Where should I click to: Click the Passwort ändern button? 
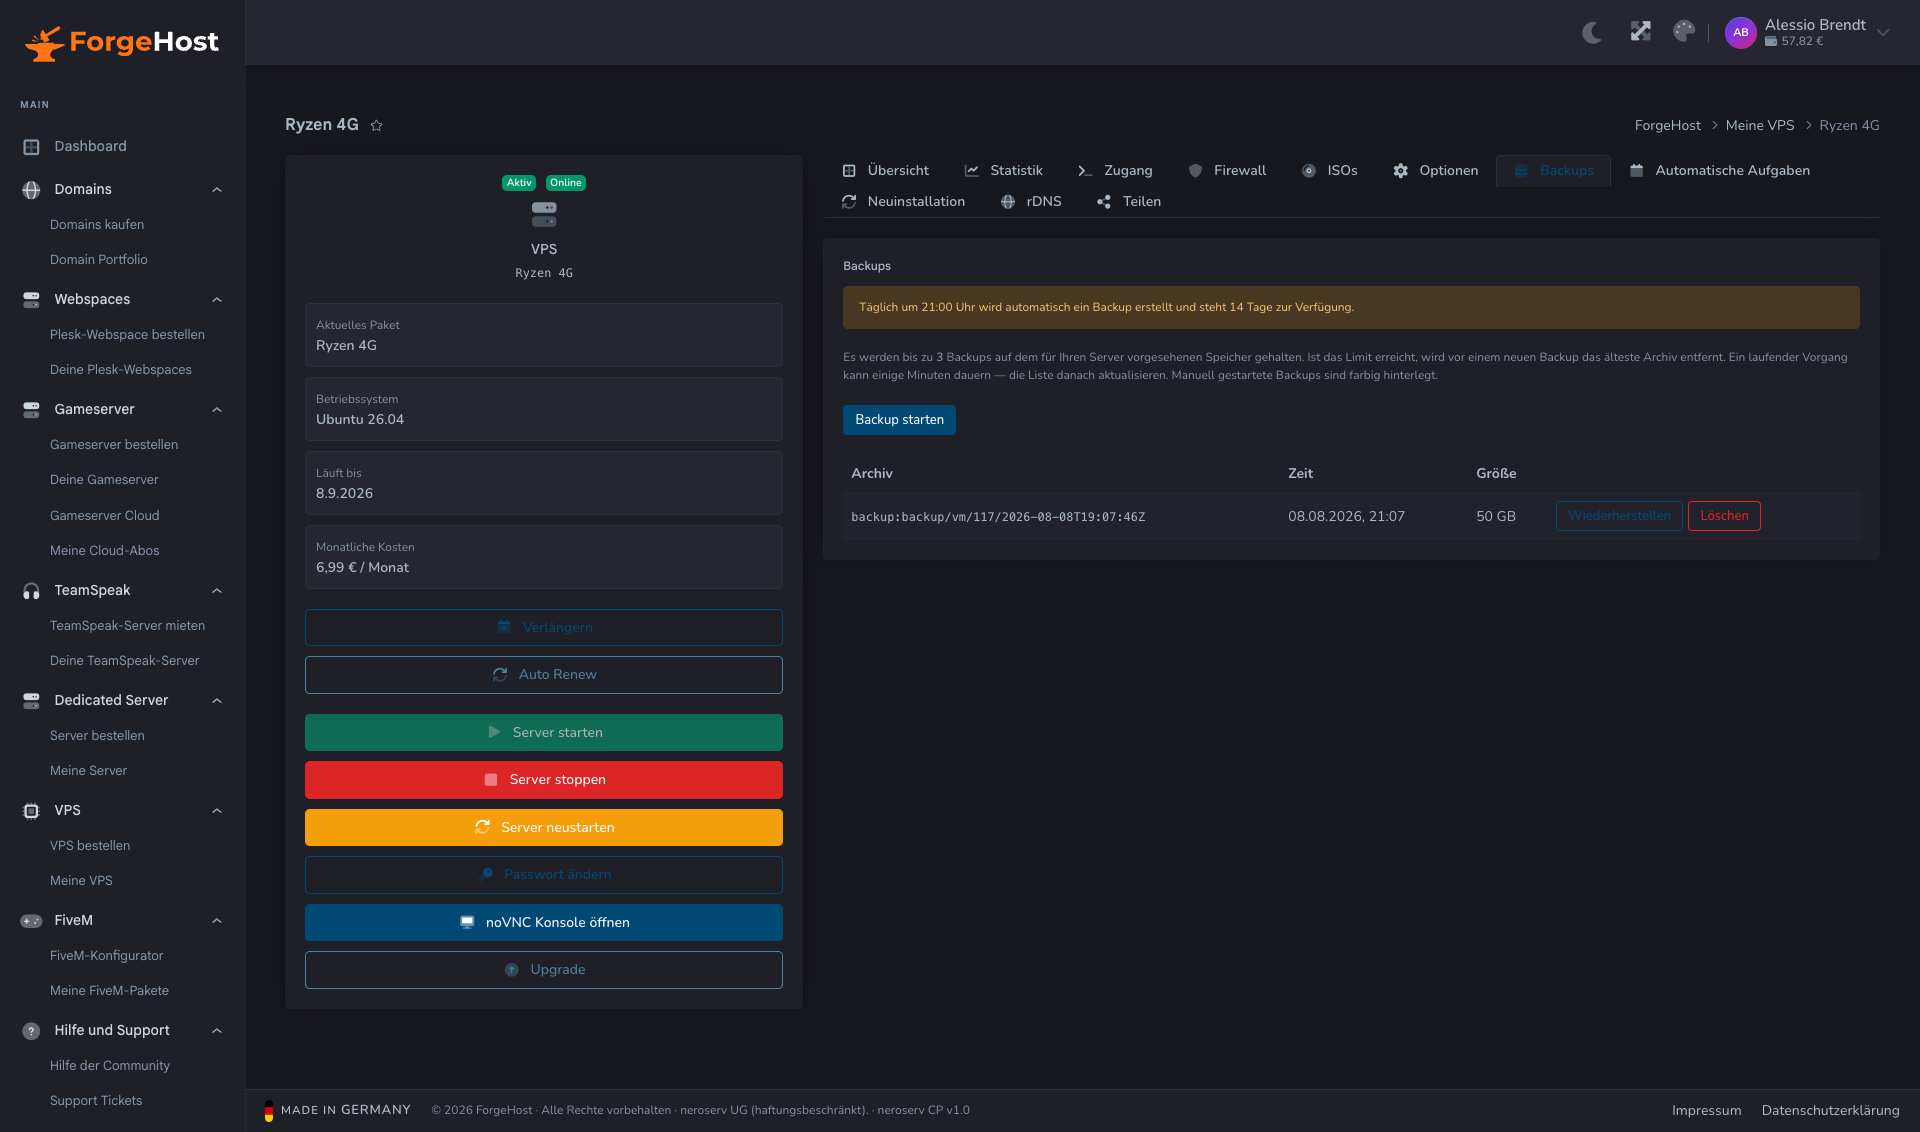point(544,875)
